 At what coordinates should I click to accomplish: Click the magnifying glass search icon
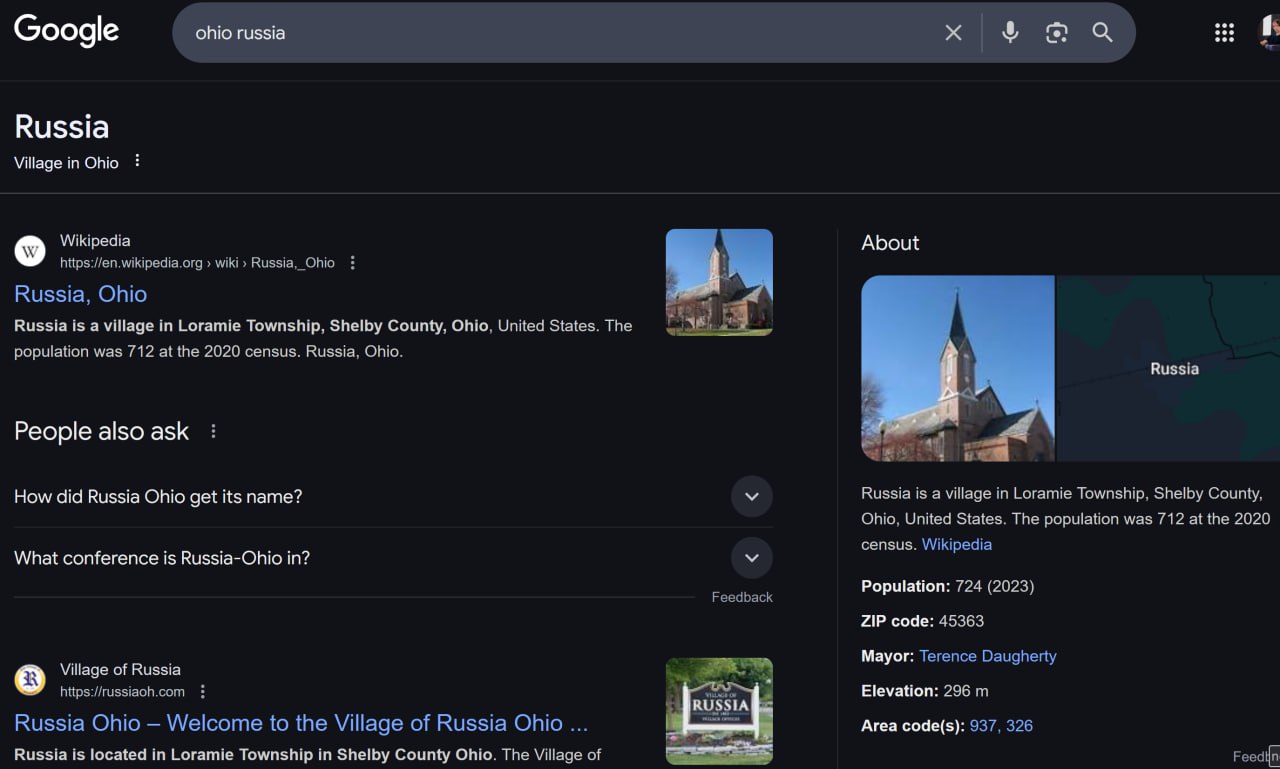(1102, 32)
